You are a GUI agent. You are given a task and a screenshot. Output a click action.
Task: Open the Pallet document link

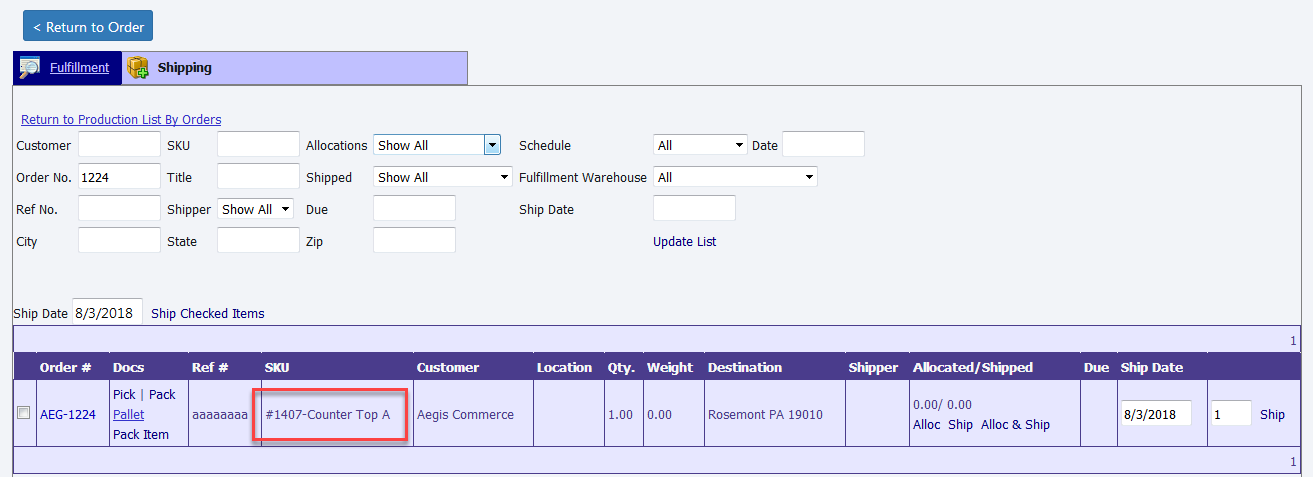click(128, 414)
